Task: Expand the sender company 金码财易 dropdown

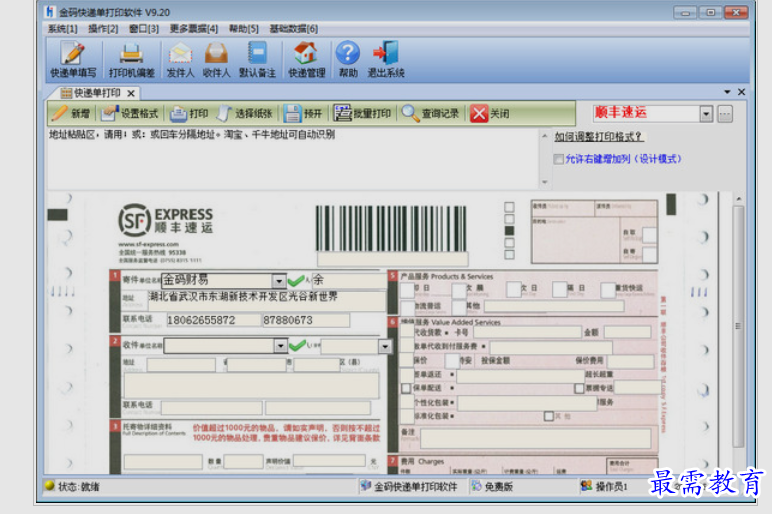Action: [279, 281]
